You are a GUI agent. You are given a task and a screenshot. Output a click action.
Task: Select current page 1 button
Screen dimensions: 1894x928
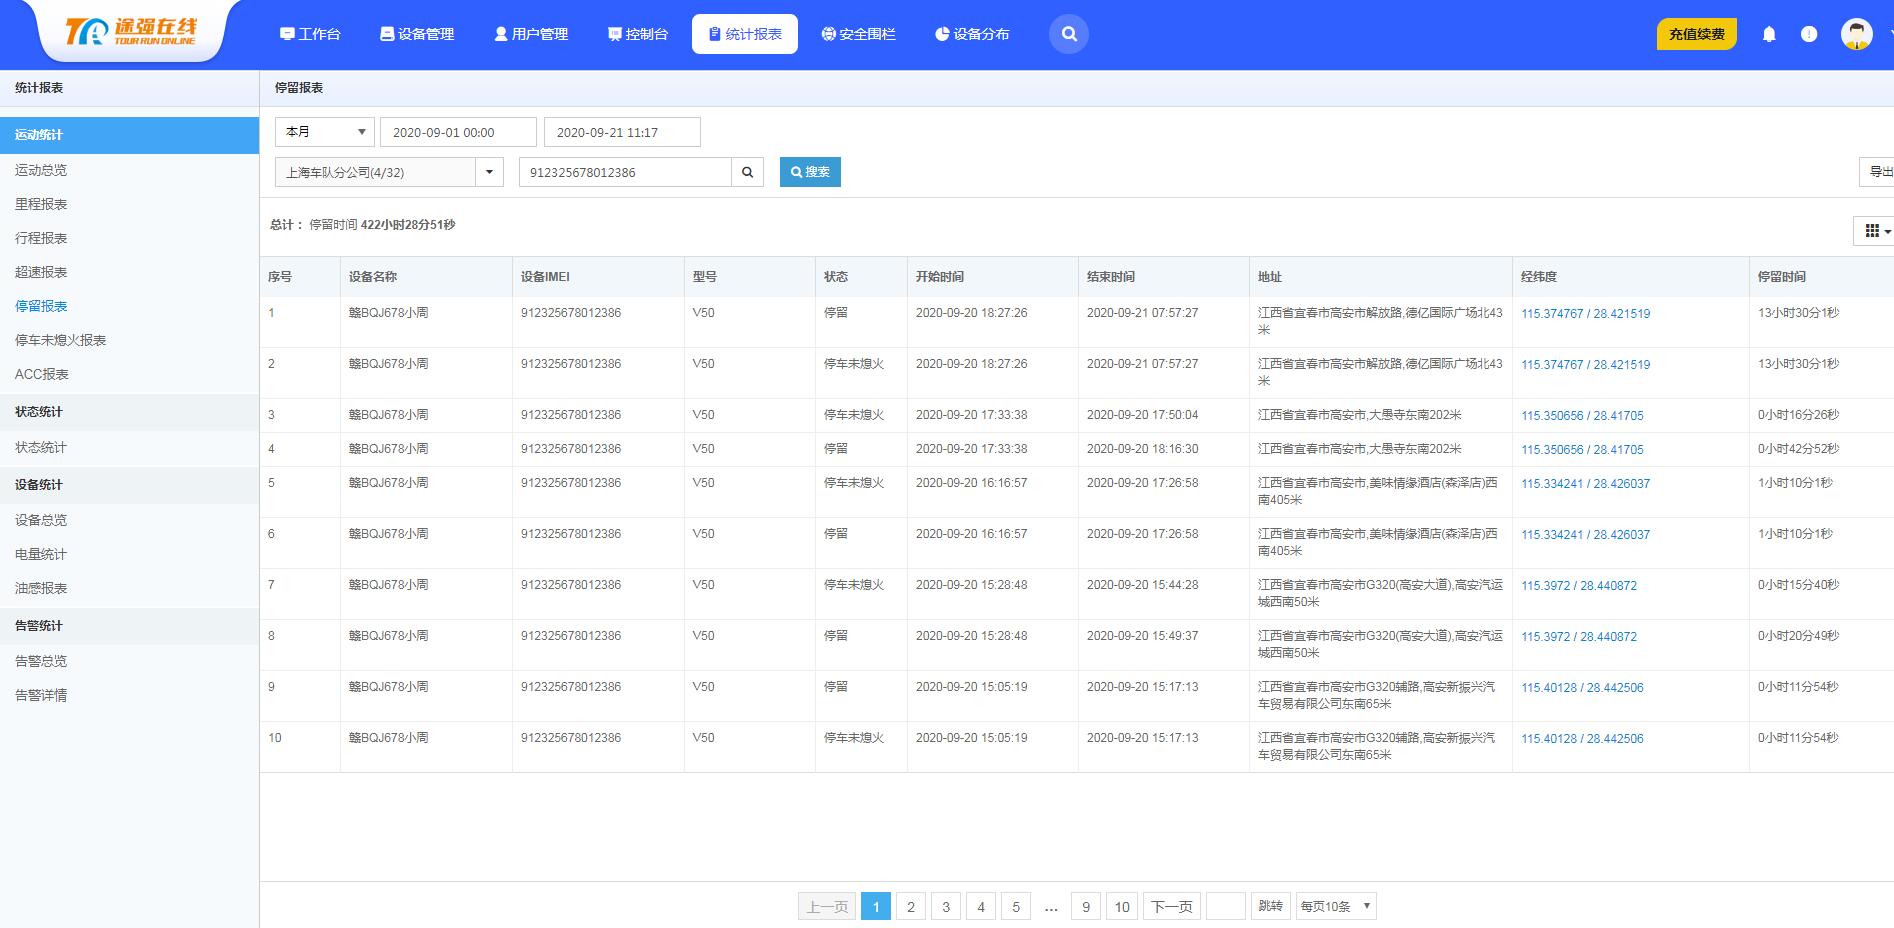(875, 907)
